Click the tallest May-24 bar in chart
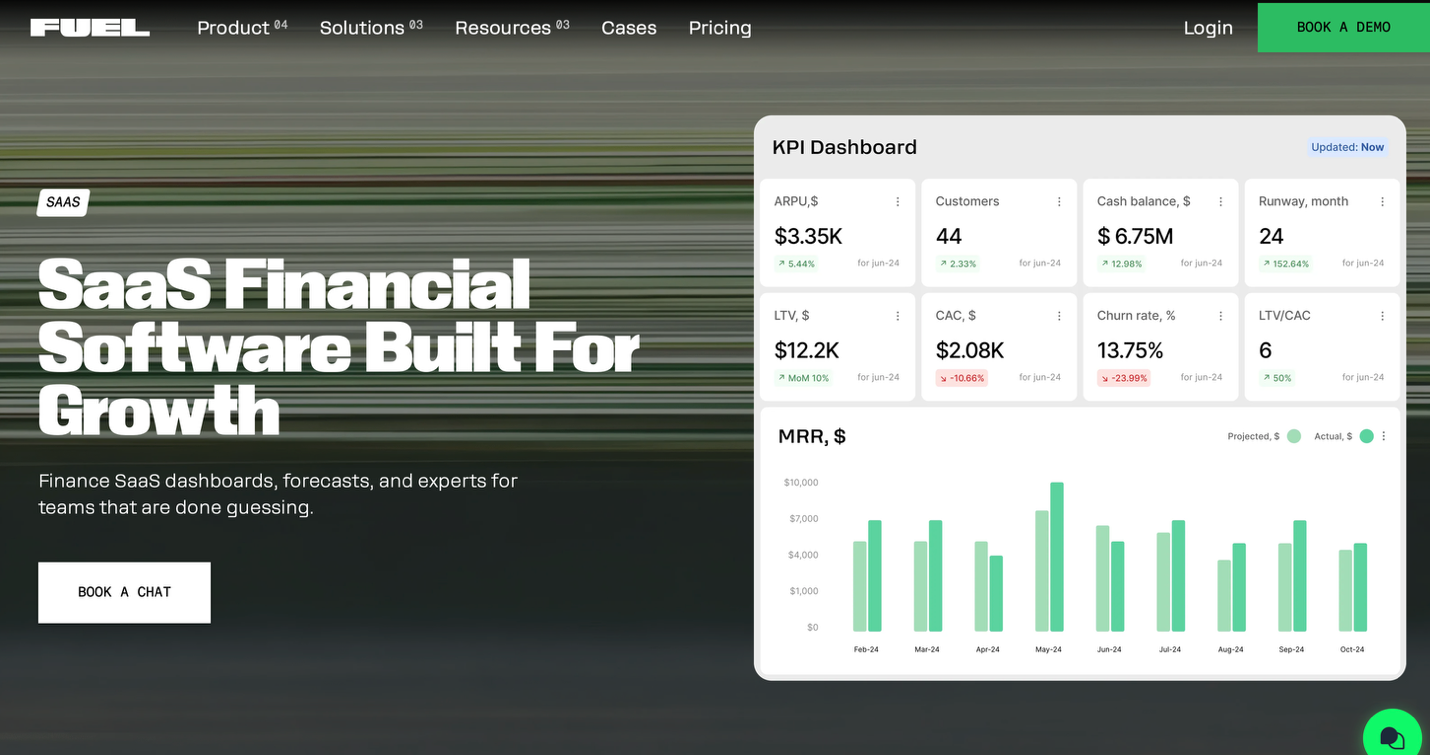Image resolution: width=1430 pixels, height=755 pixels. pos(1056,557)
